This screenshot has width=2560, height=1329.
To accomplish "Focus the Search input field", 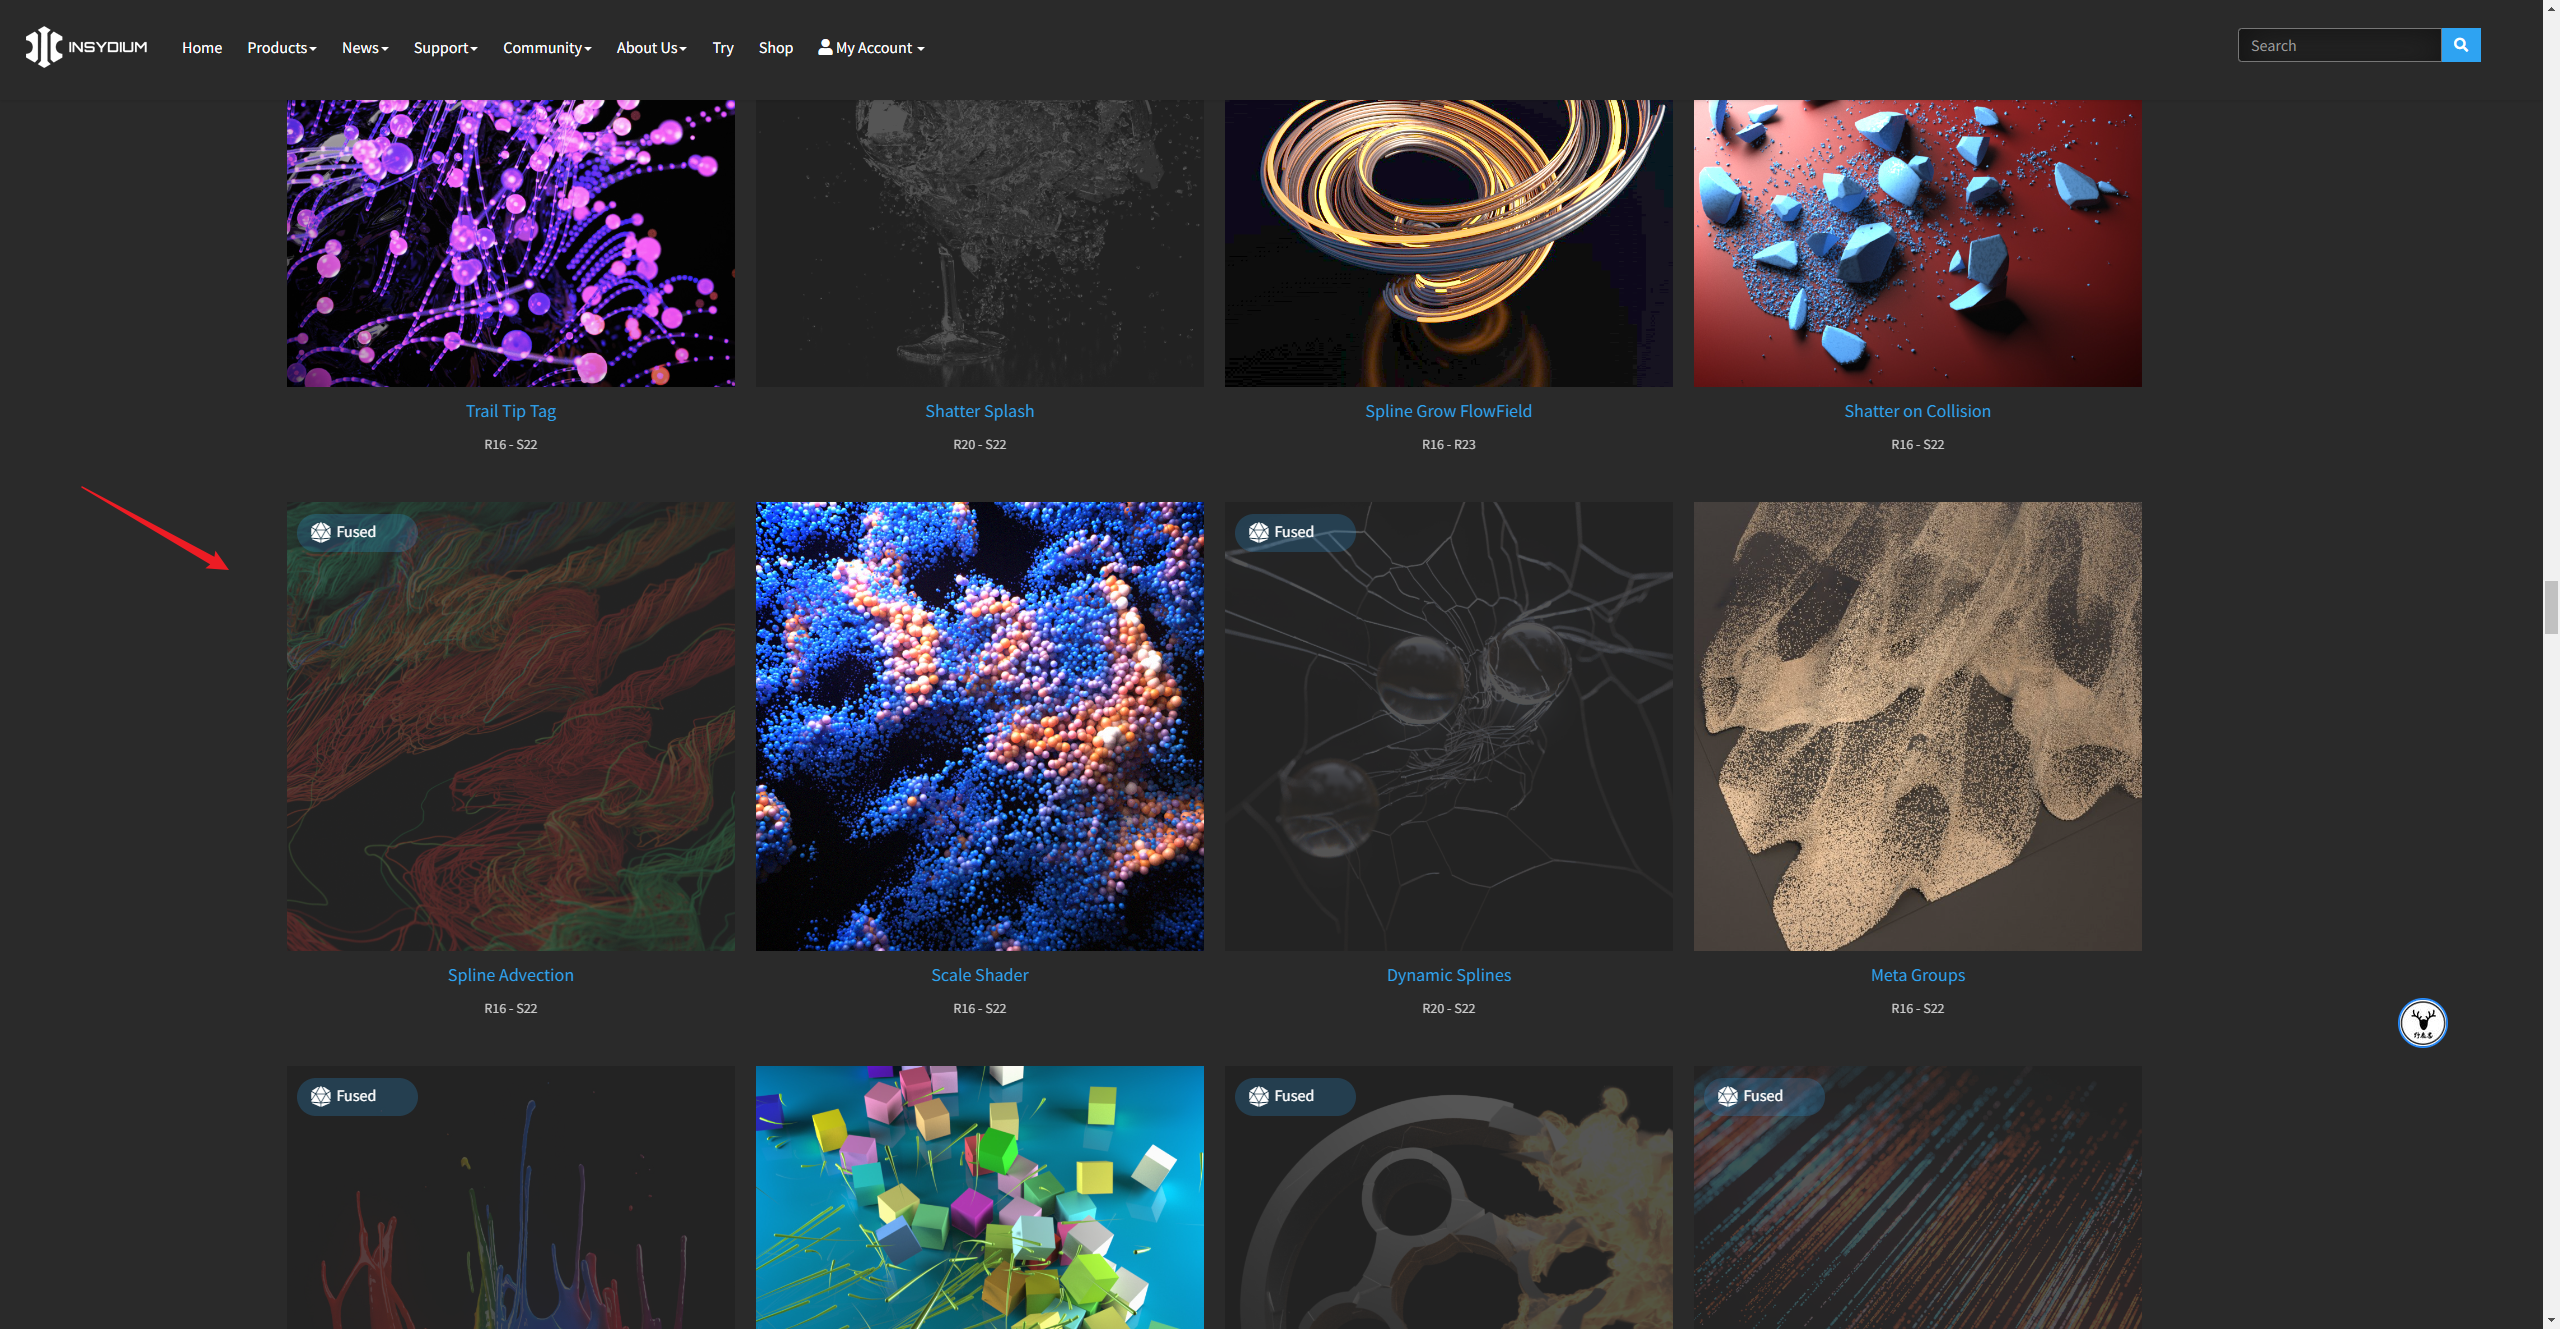I will (2338, 45).
